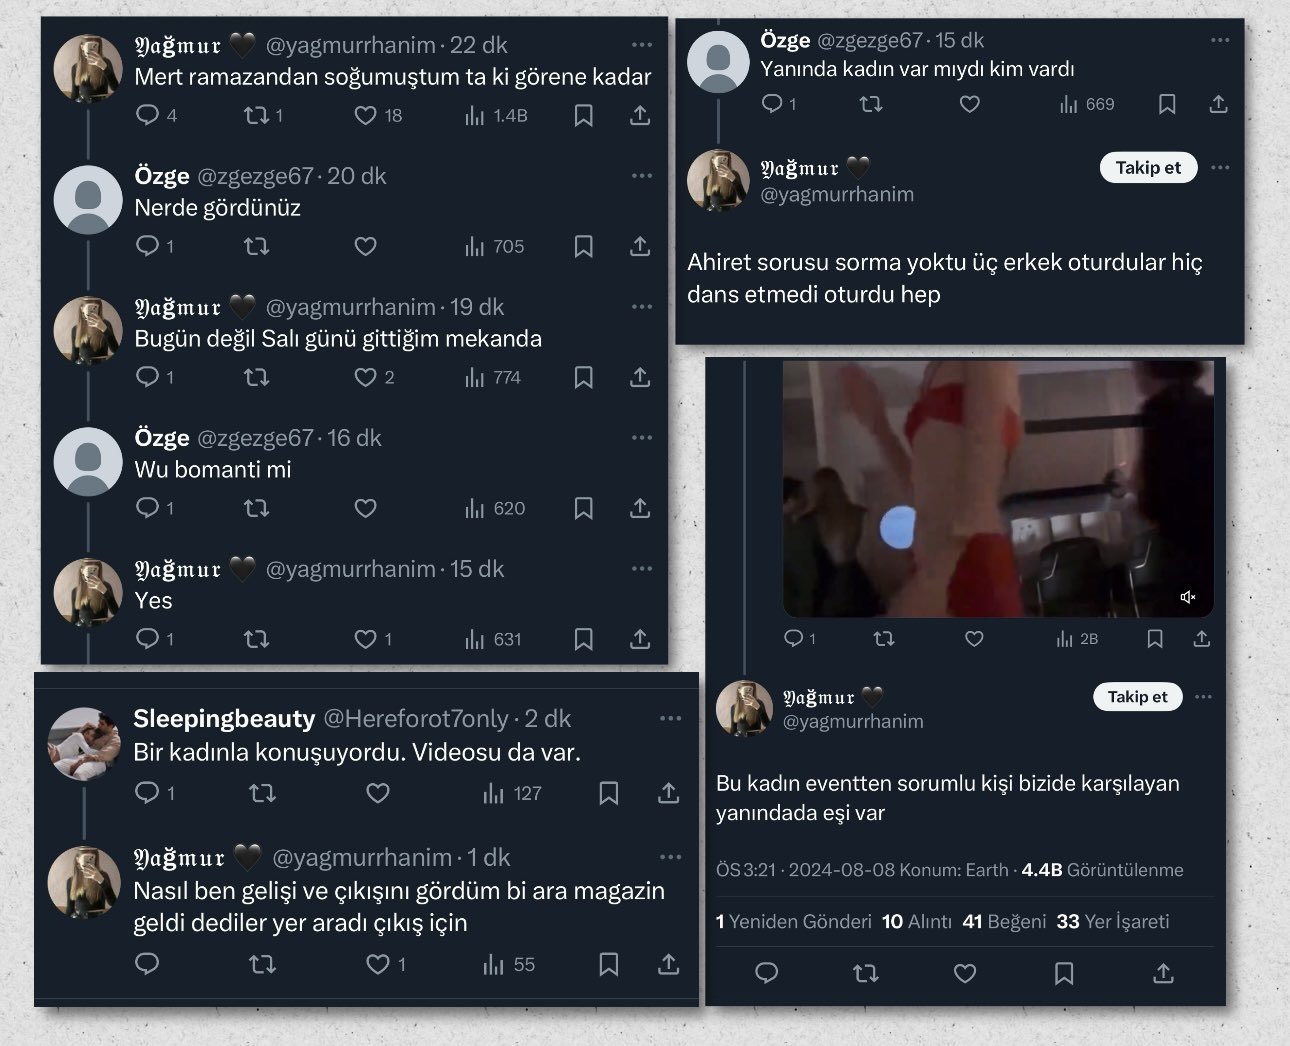Bookmark the 'Bugün değil Salı günü' tweet
This screenshot has width=1290, height=1046.
click(x=584, y=377)
